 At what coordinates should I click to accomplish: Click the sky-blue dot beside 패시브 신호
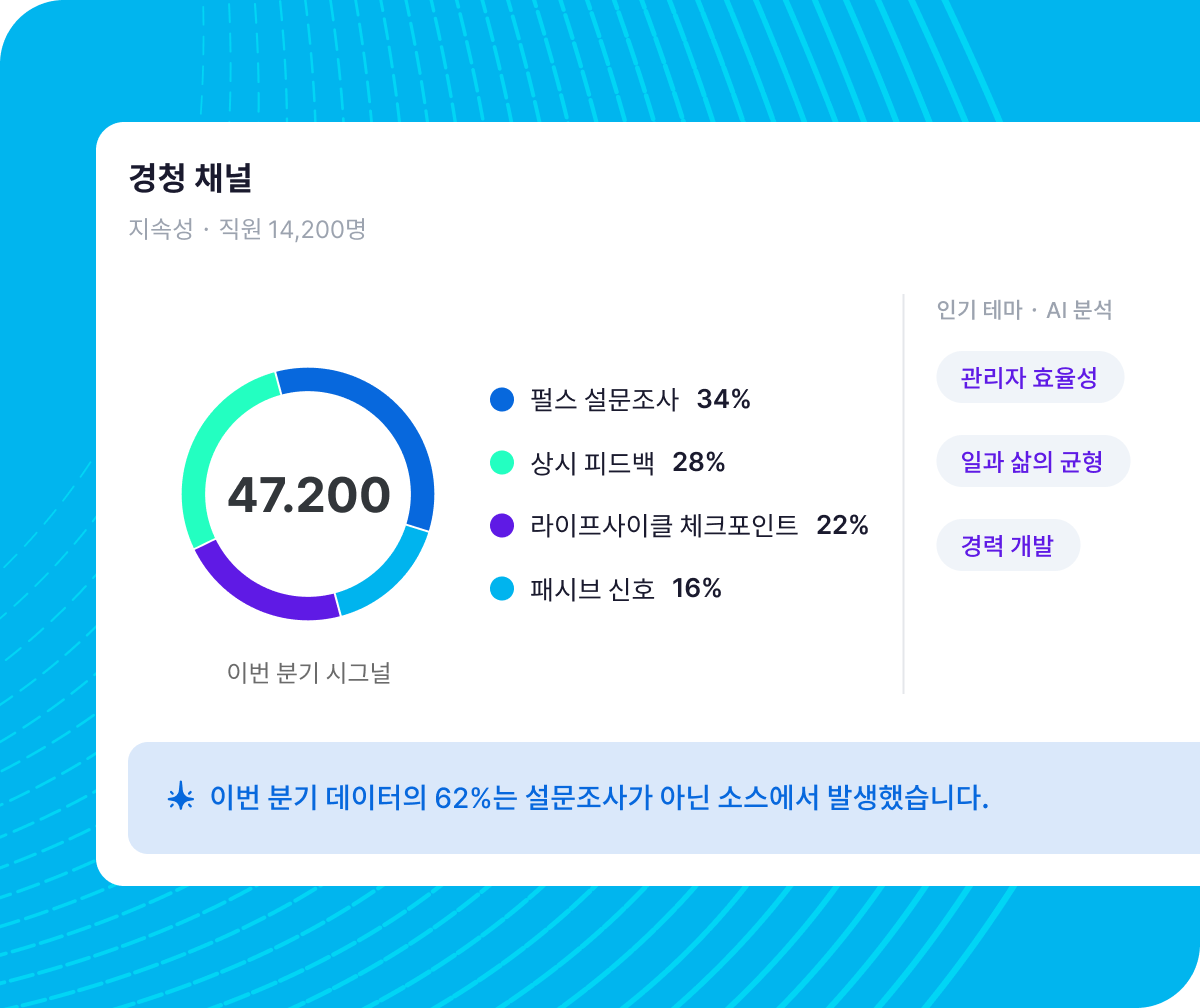click(502, 588)
